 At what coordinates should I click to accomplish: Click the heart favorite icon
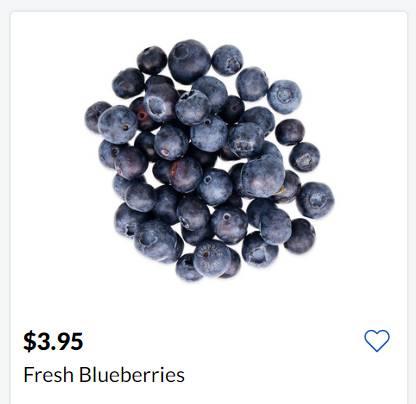coord(377,341)
